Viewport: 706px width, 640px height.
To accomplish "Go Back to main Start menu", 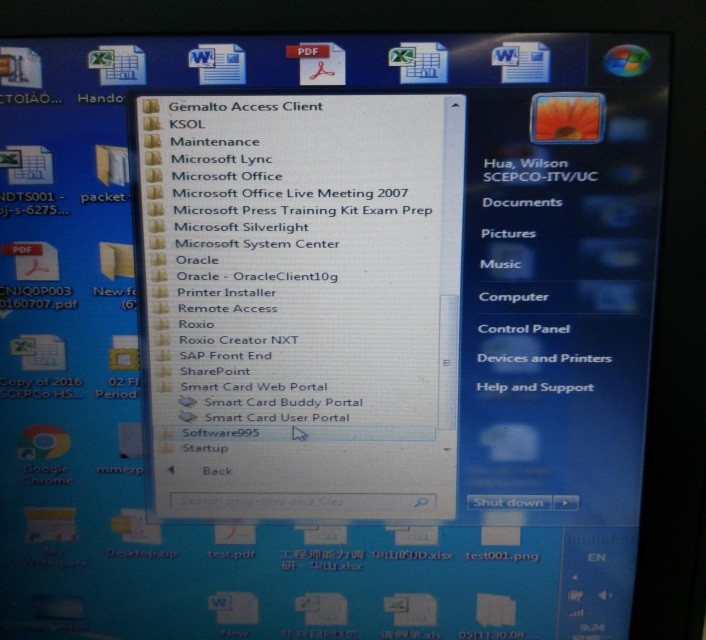I will (x=216, y=471).
